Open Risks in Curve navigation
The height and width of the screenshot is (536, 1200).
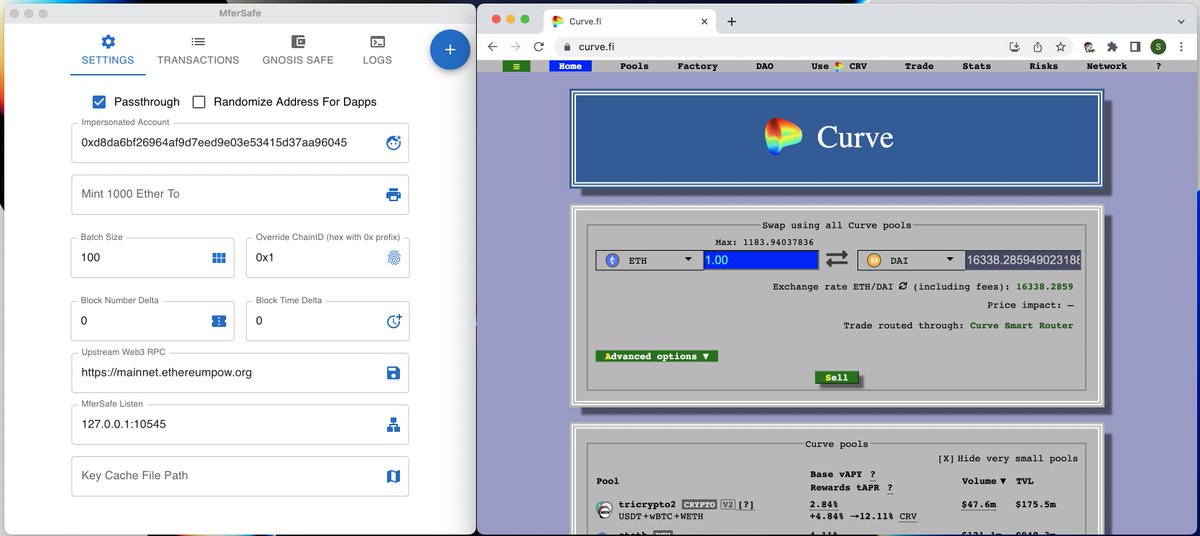click(x=1043, y=66)
